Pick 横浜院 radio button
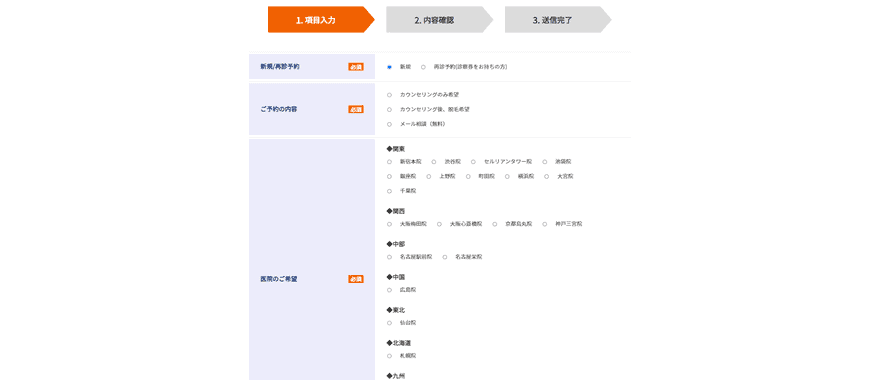Image resolution: width=880 pixels, height=380 pixels. point(507,176)
